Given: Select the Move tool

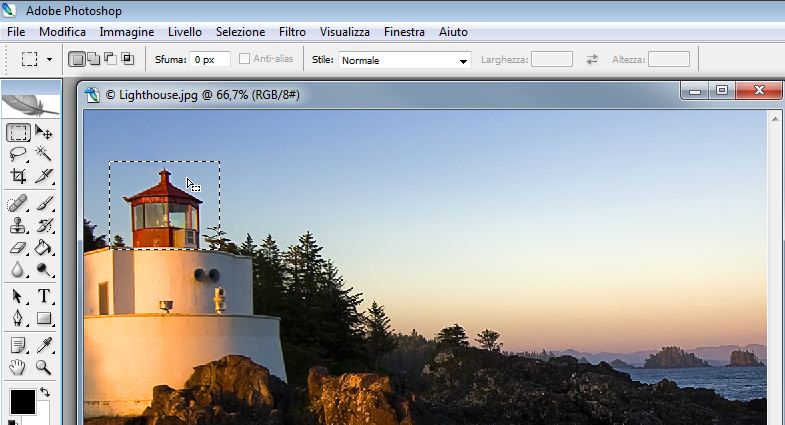Looking at the screenshot, I should (x=44, y=133).
